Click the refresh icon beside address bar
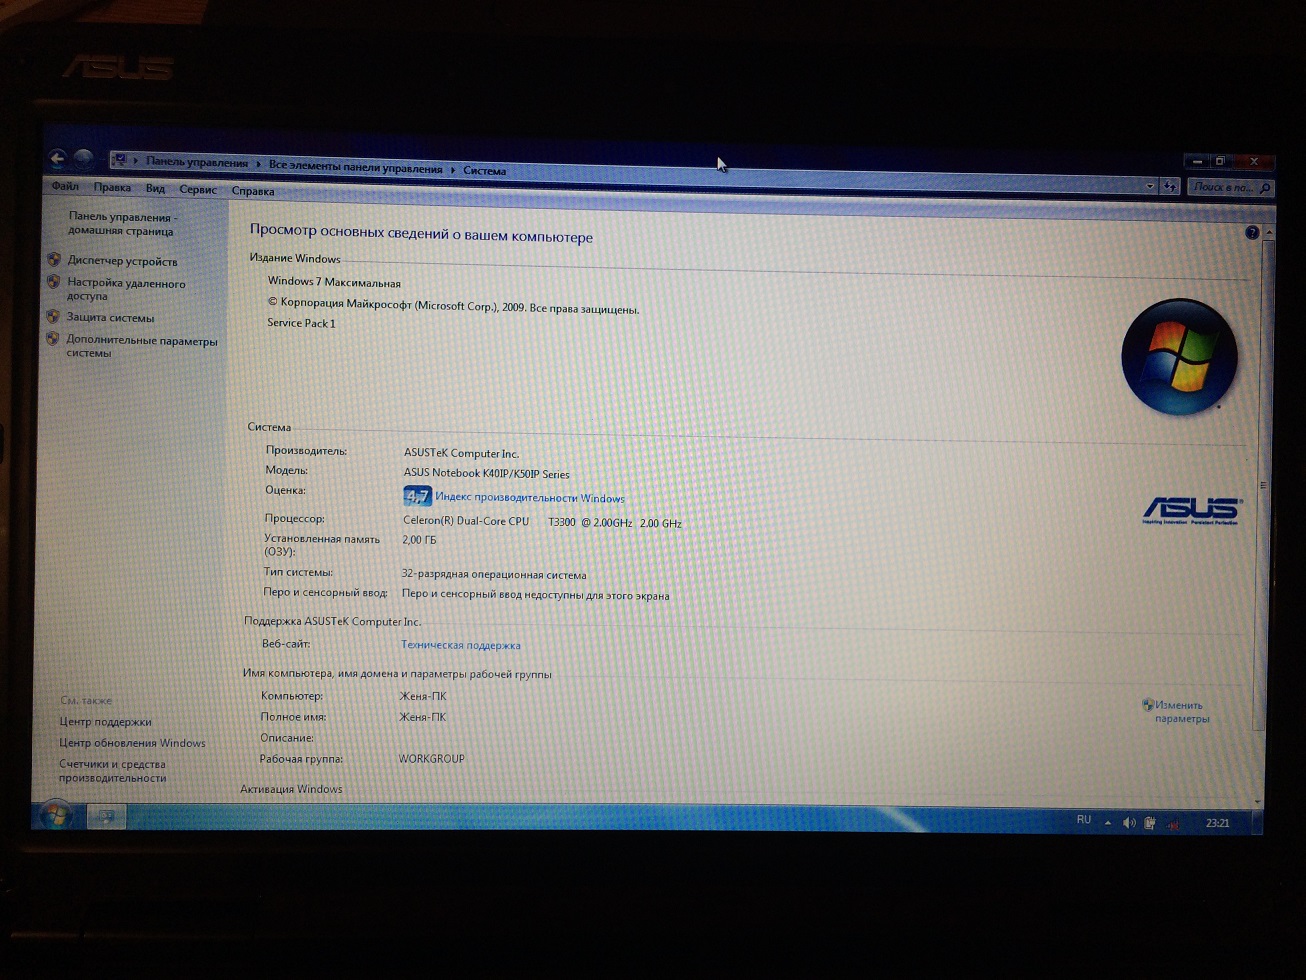Viewport: 1306px width, 980px height. [1169, 186]
